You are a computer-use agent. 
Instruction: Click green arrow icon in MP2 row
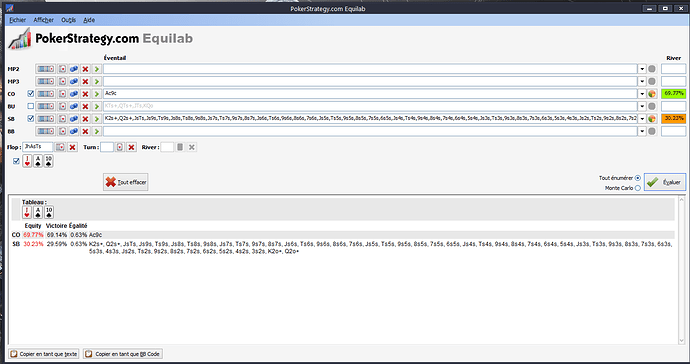click(x=97, y=69)
